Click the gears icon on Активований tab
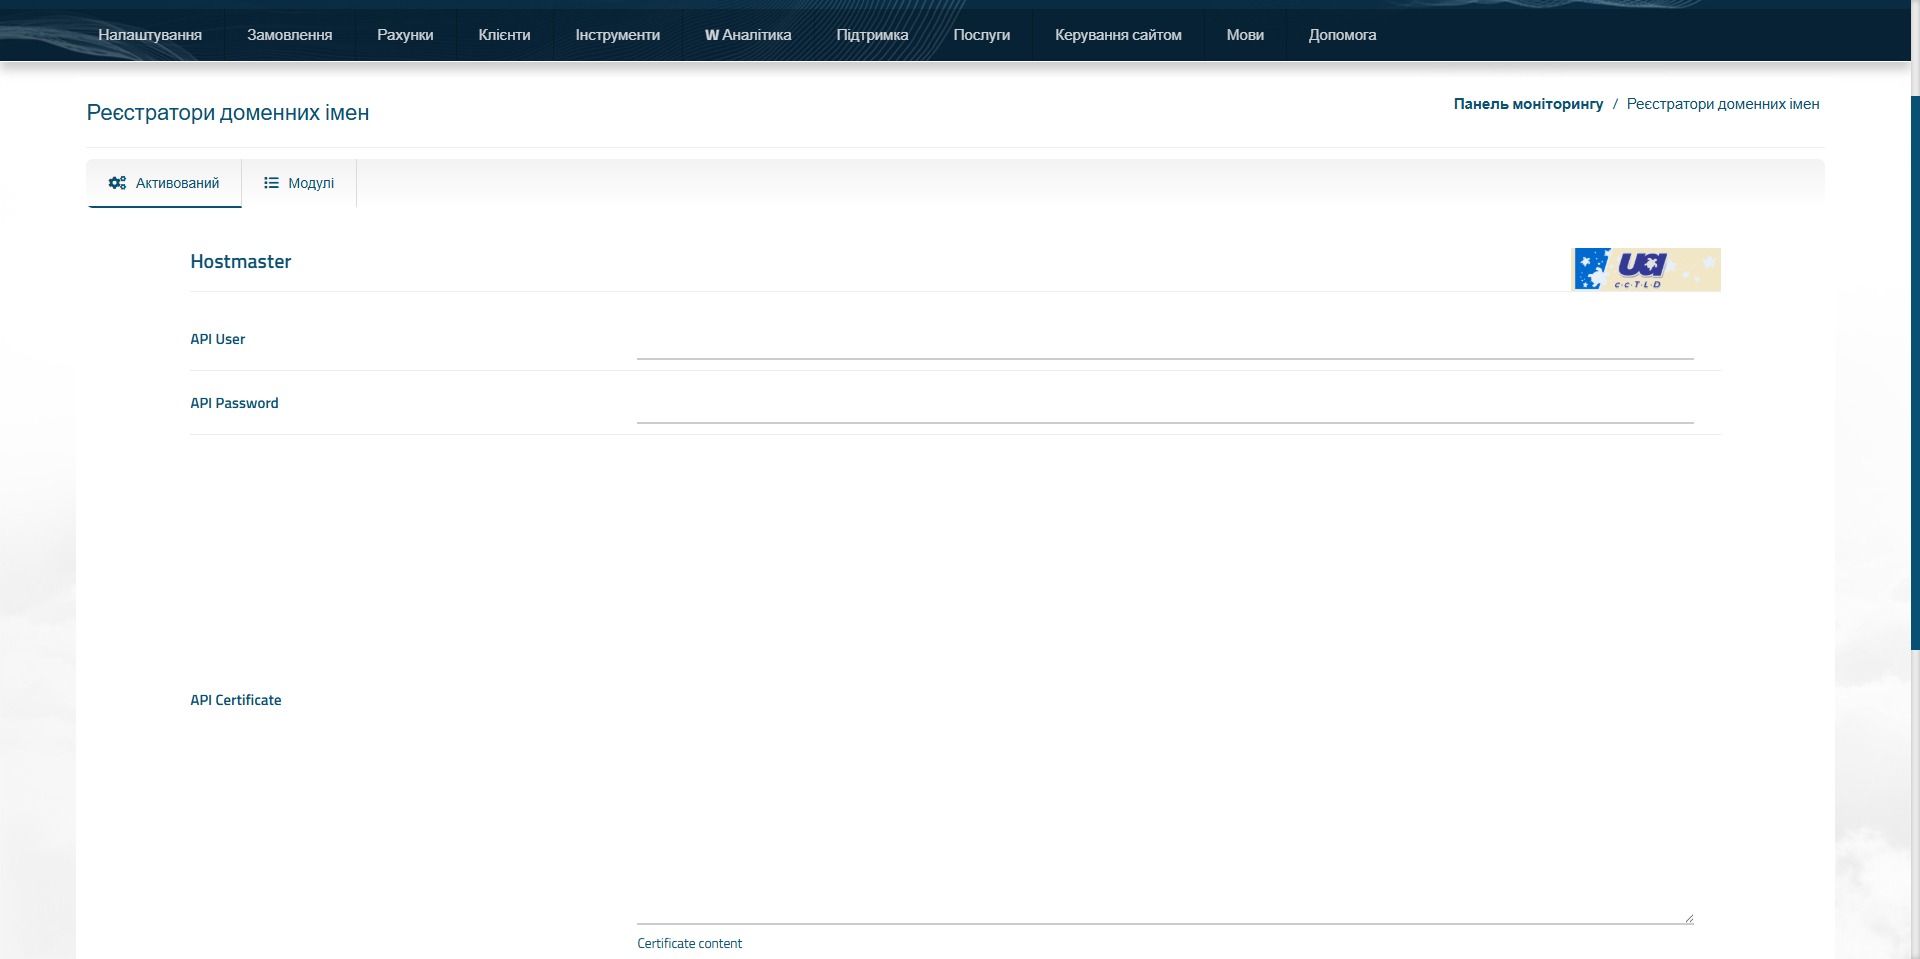 117,183
